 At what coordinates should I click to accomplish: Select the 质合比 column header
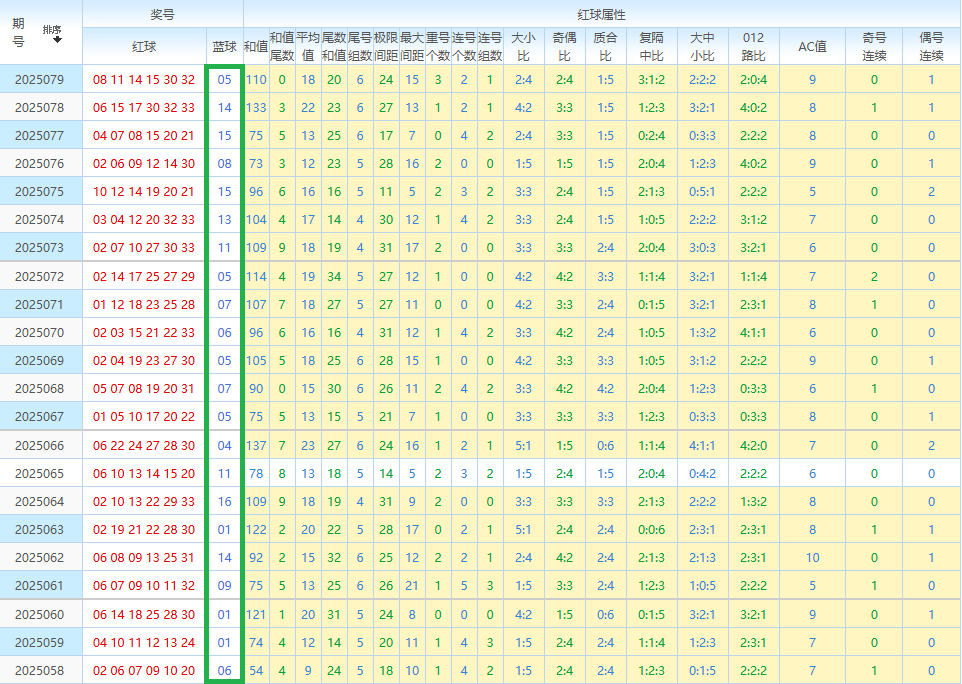(606, 47)
